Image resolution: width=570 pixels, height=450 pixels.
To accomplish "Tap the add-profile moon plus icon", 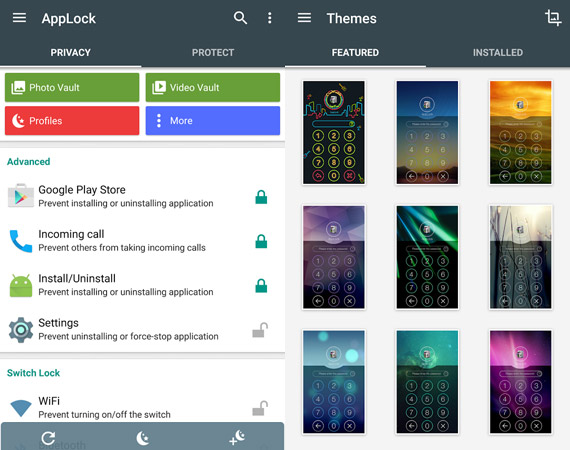I will click(237, 437).
